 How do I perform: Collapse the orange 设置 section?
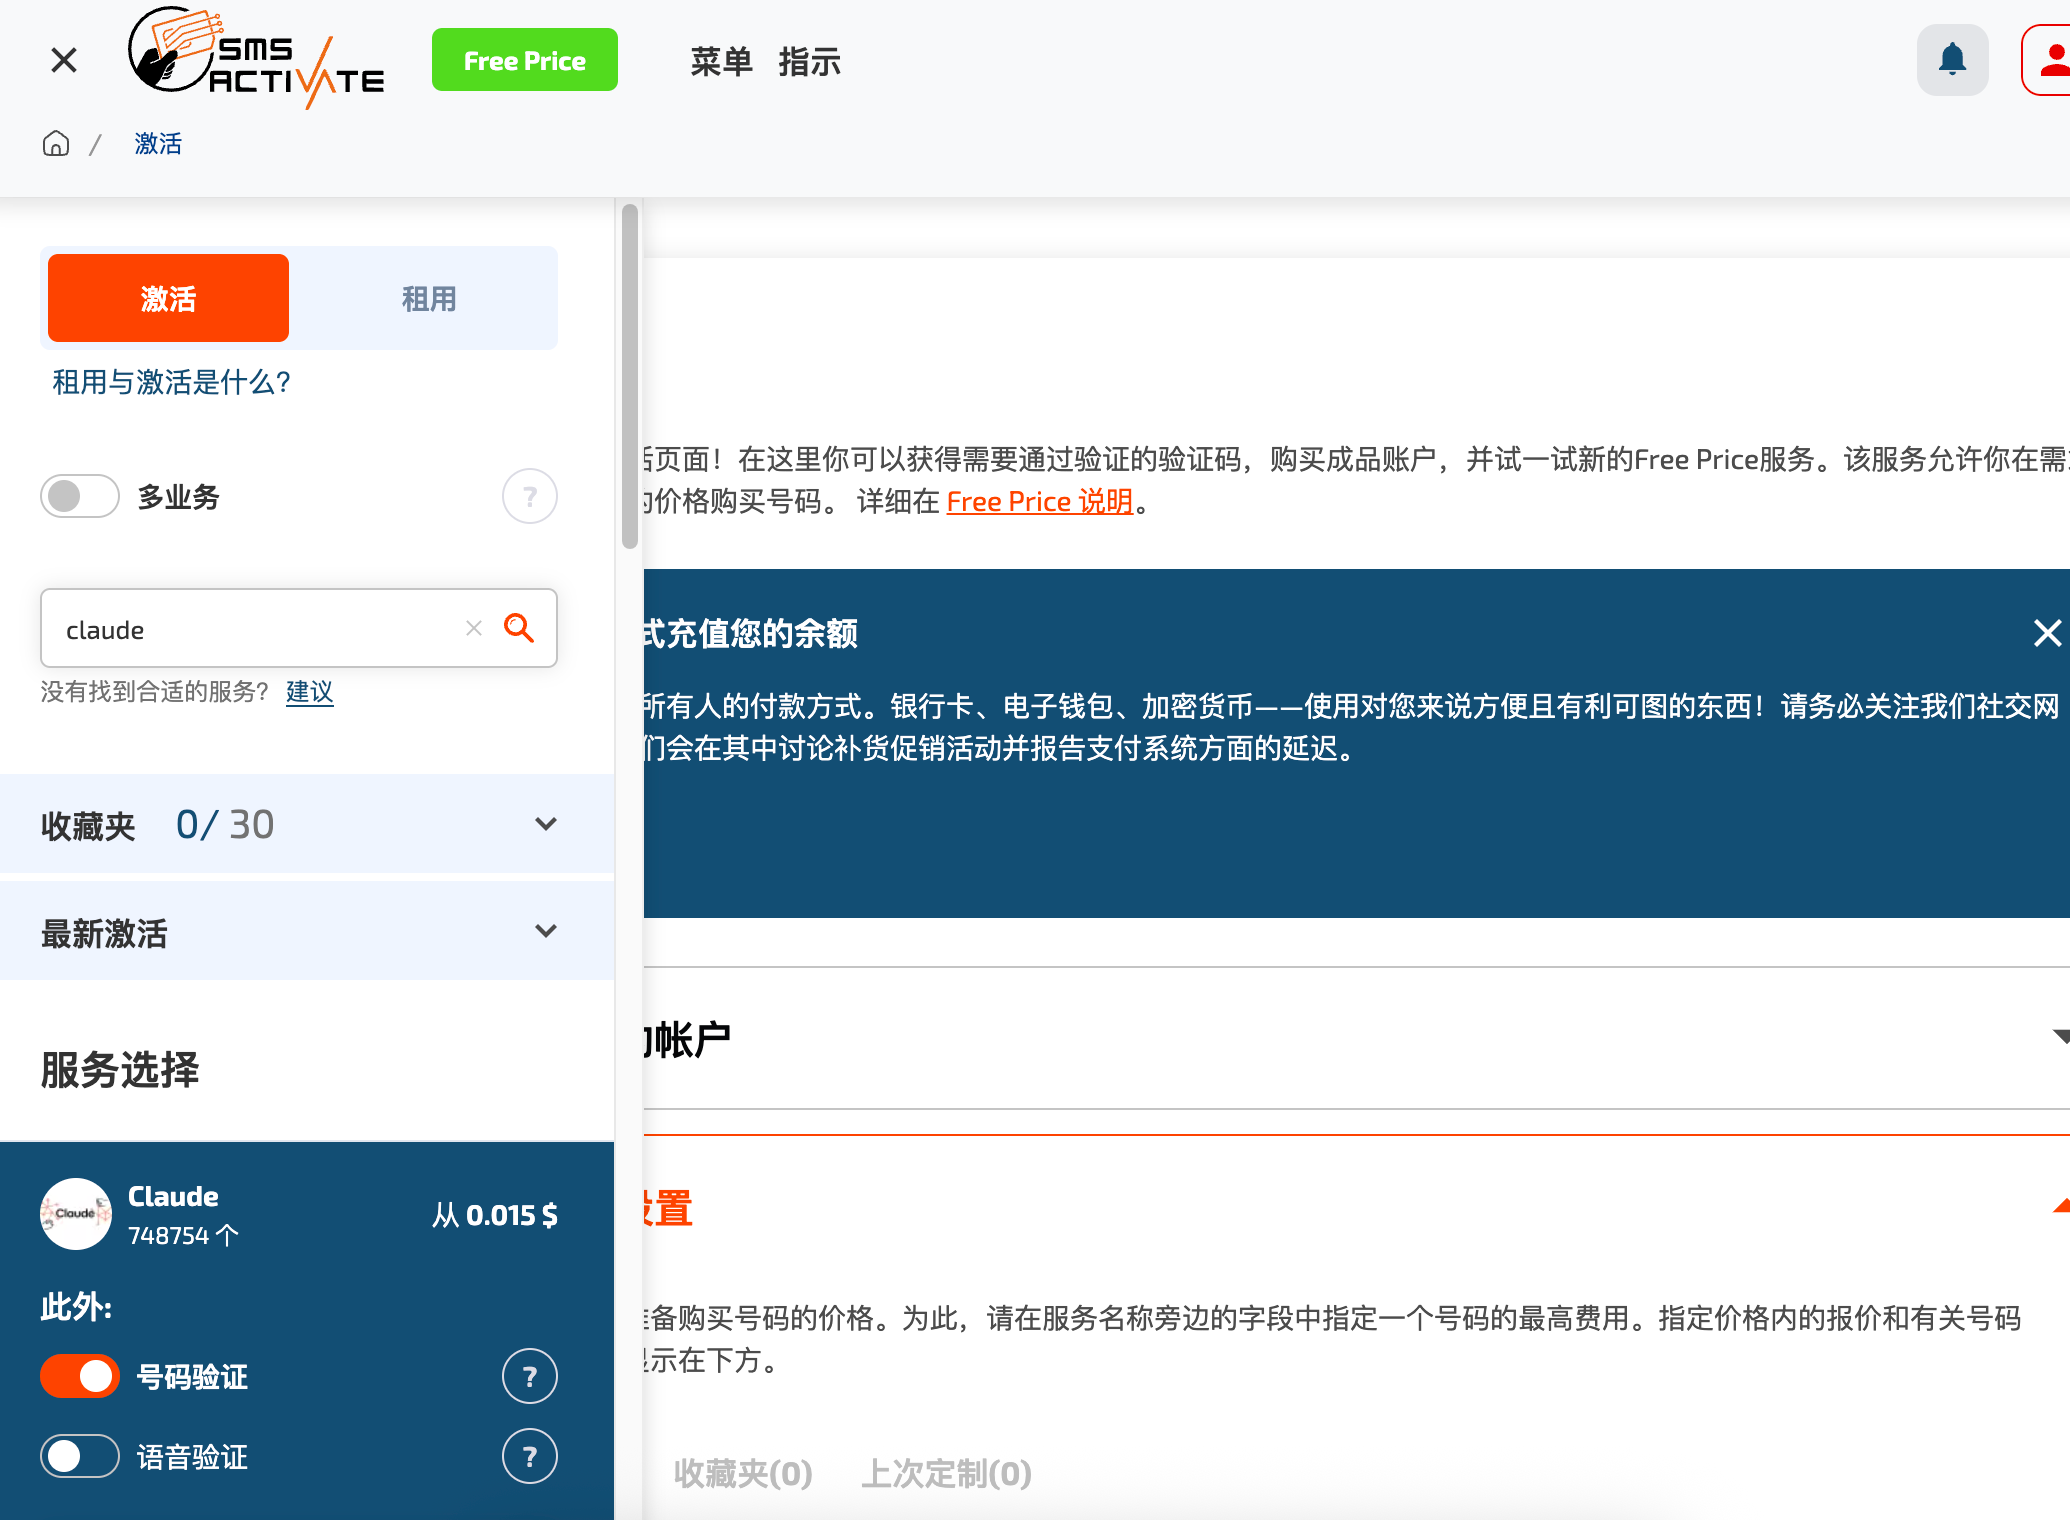pyautogui.click(x=2061, y=1207)
